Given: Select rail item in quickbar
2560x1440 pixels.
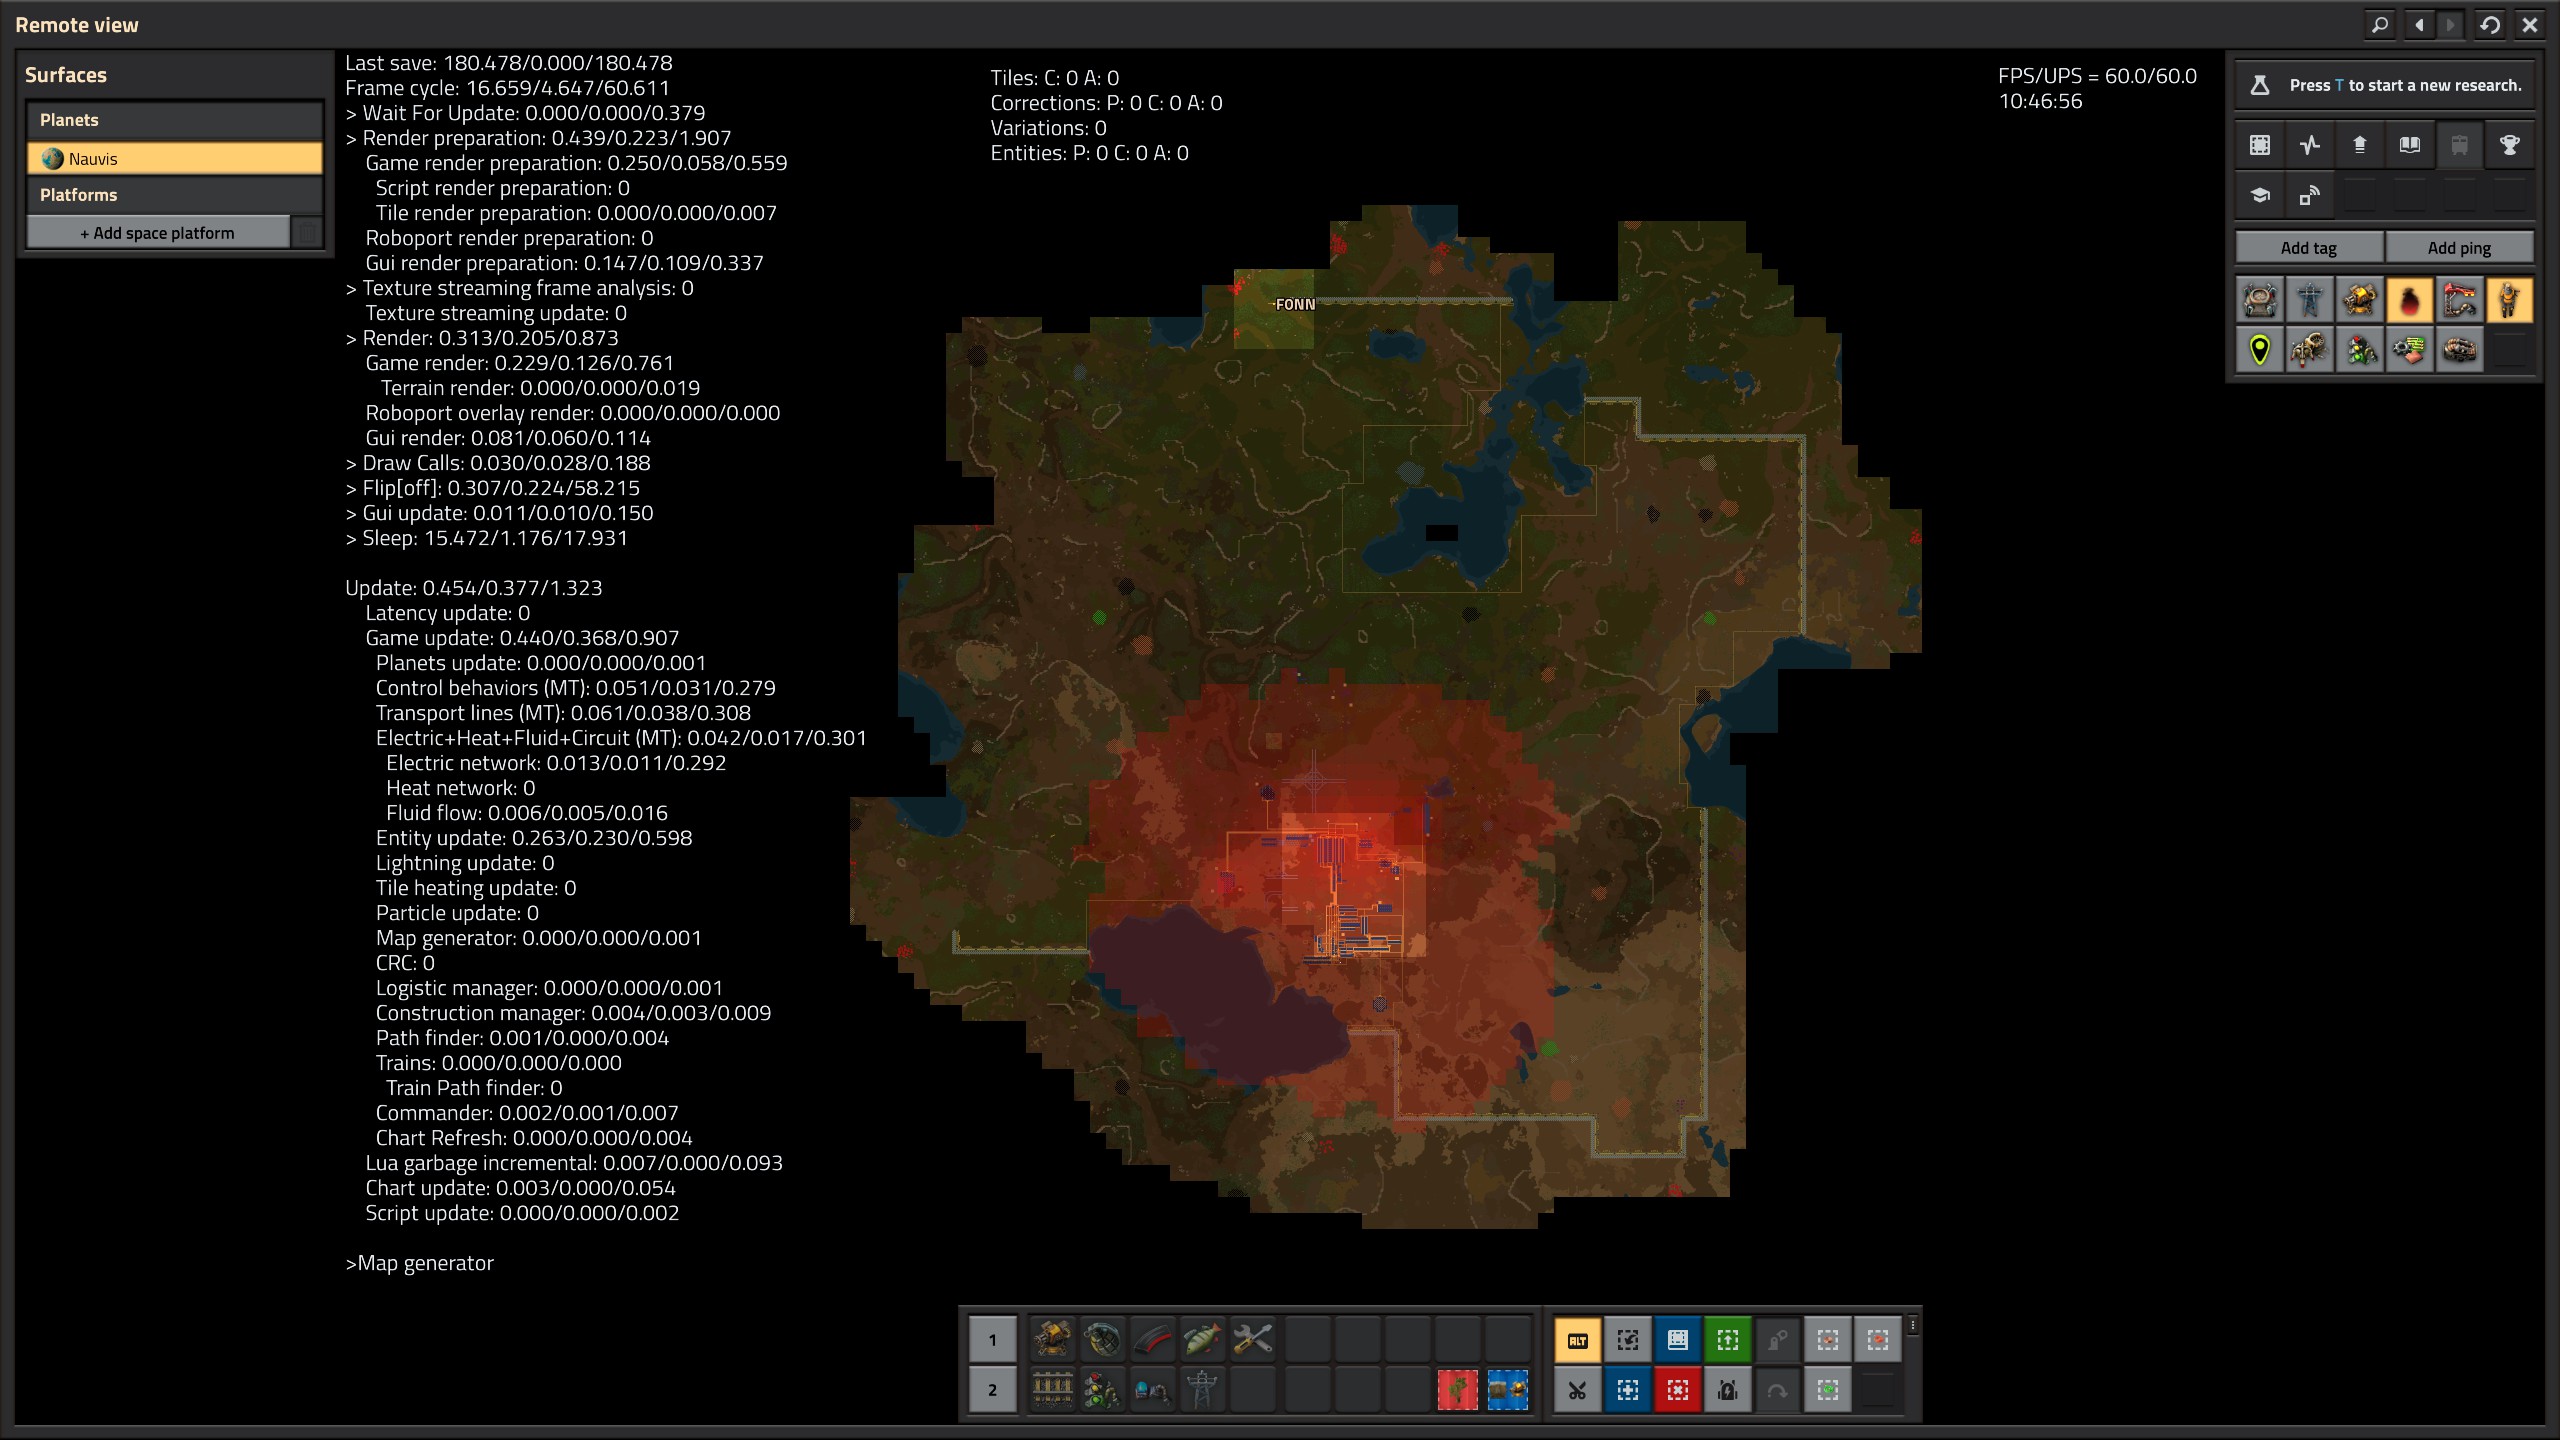Looking at the screenshot, I should pyautogui.click(x=1052, y=1388).
